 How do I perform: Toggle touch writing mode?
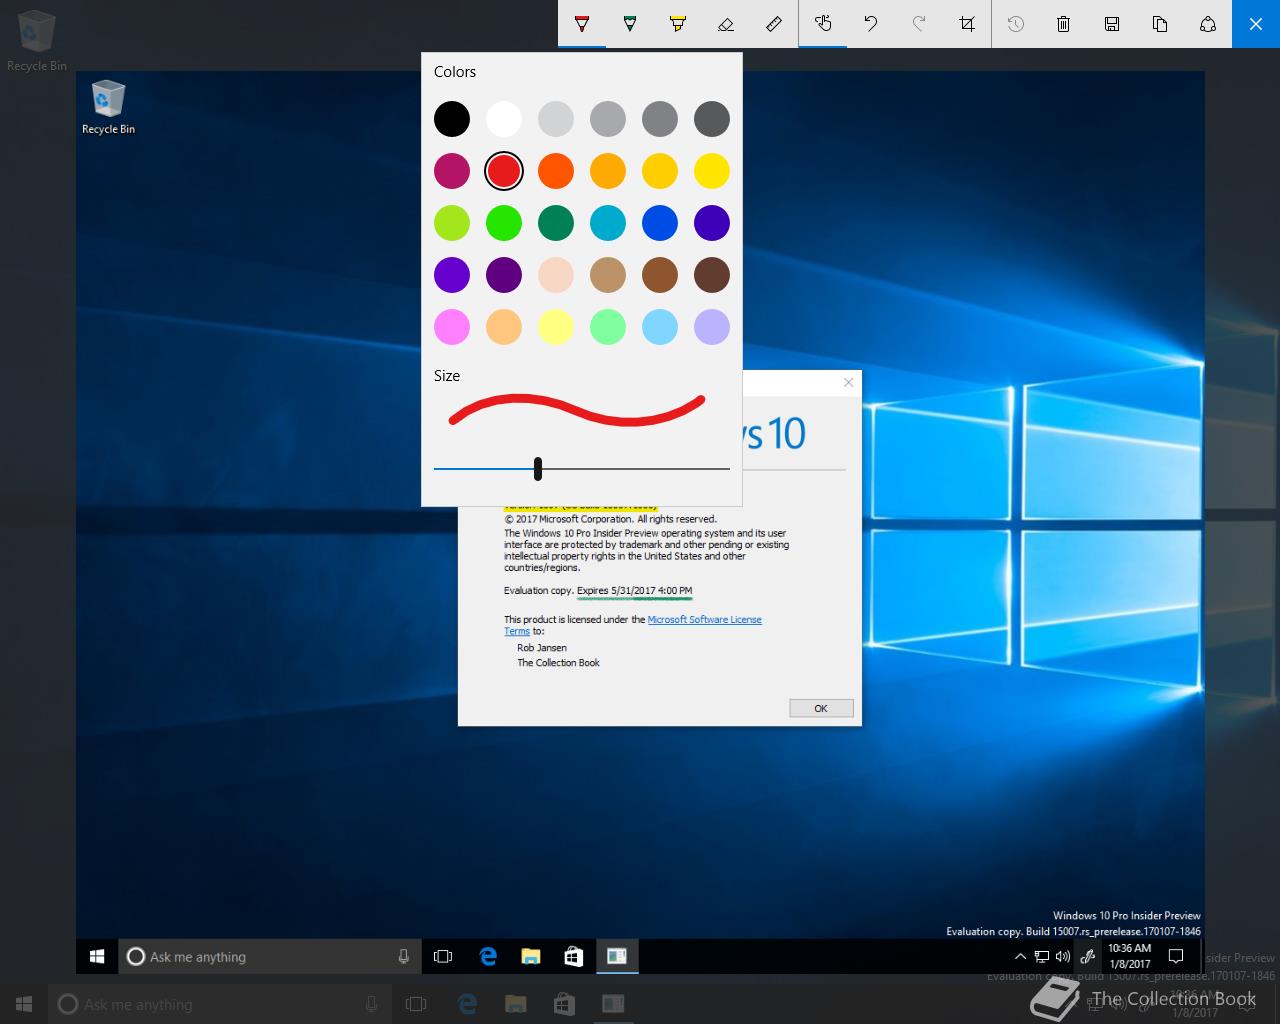coord(823,24)
